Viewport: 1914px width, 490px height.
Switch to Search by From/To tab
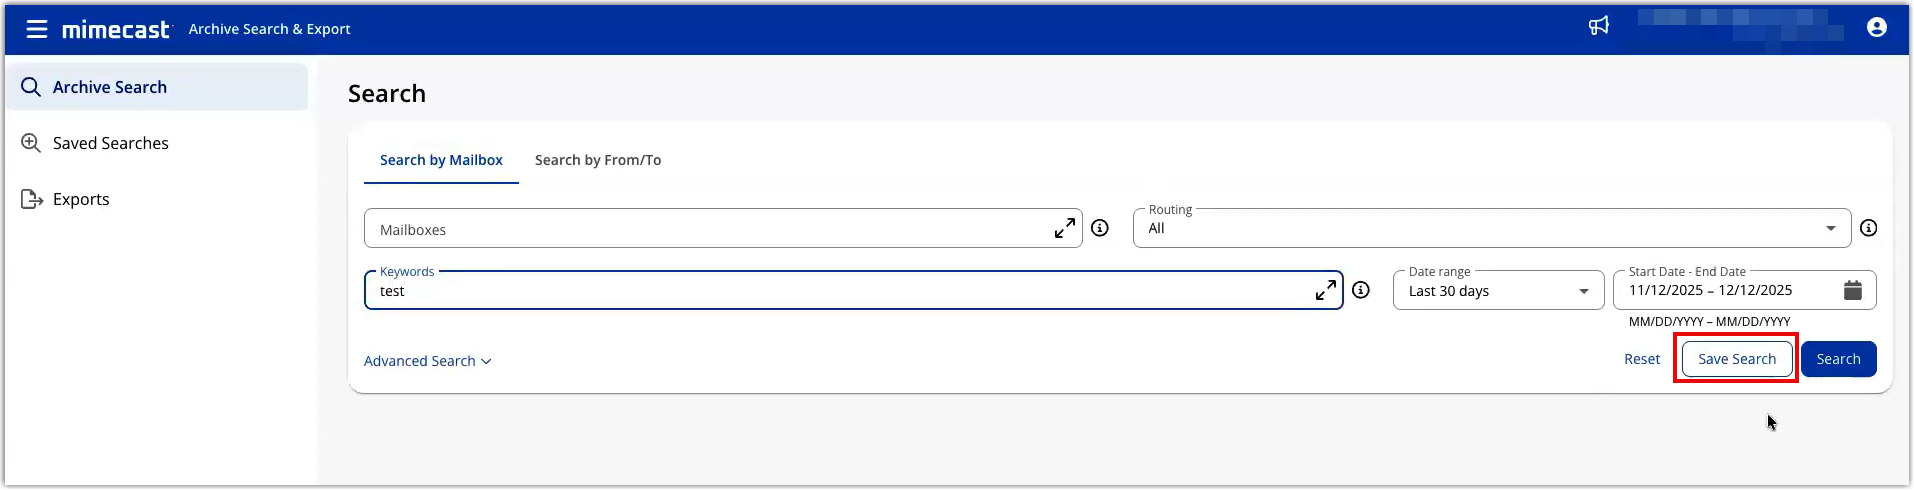coord(598,160)
